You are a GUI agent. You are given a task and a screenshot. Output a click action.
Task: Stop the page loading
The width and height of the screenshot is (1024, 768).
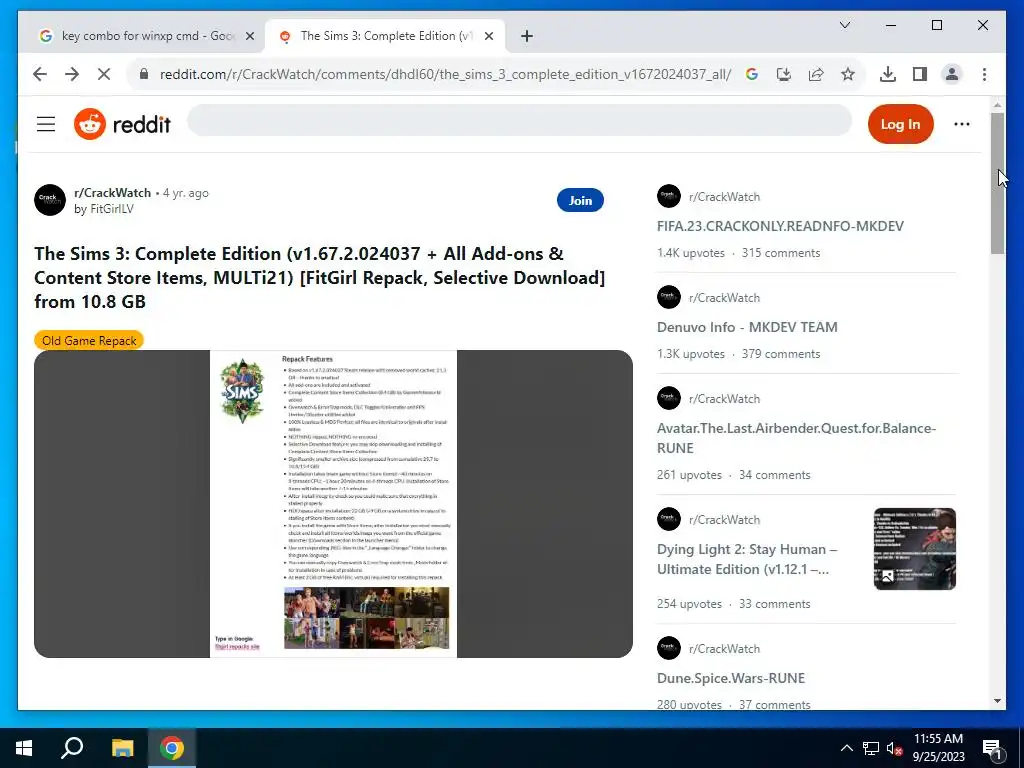point(104,74)
